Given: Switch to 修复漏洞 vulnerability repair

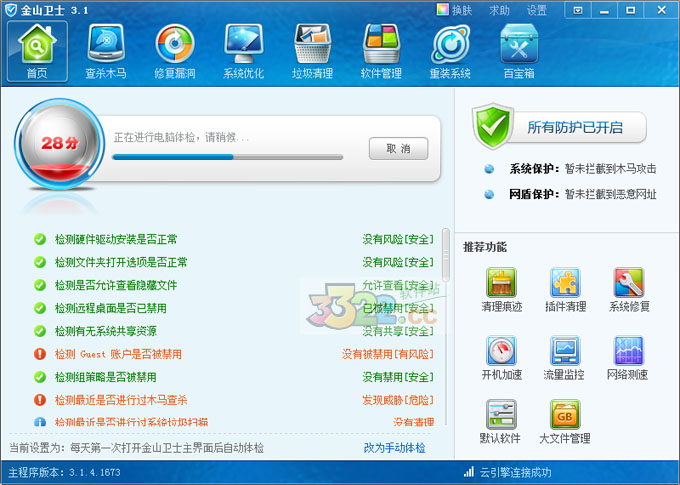Looking at the screenshot, I should [175, 52].
